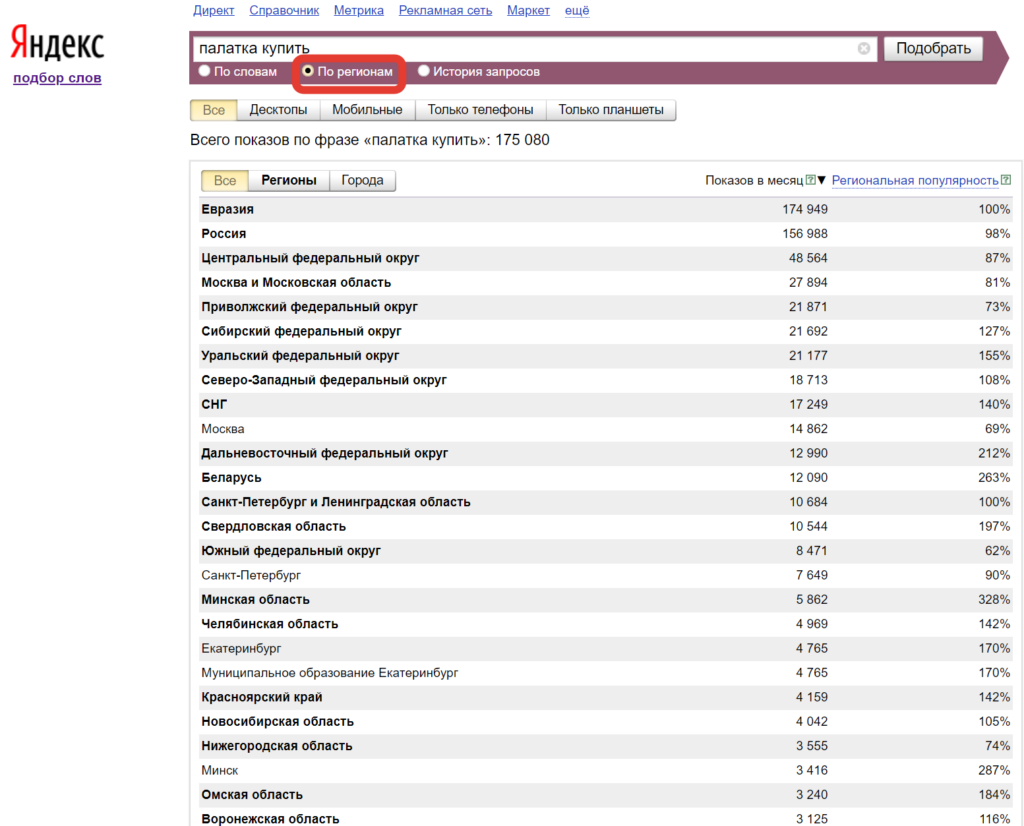This screenshot has width=1024, height=826.
Task: Select the История запросов radio button
Action: click(x=424, y=71)
